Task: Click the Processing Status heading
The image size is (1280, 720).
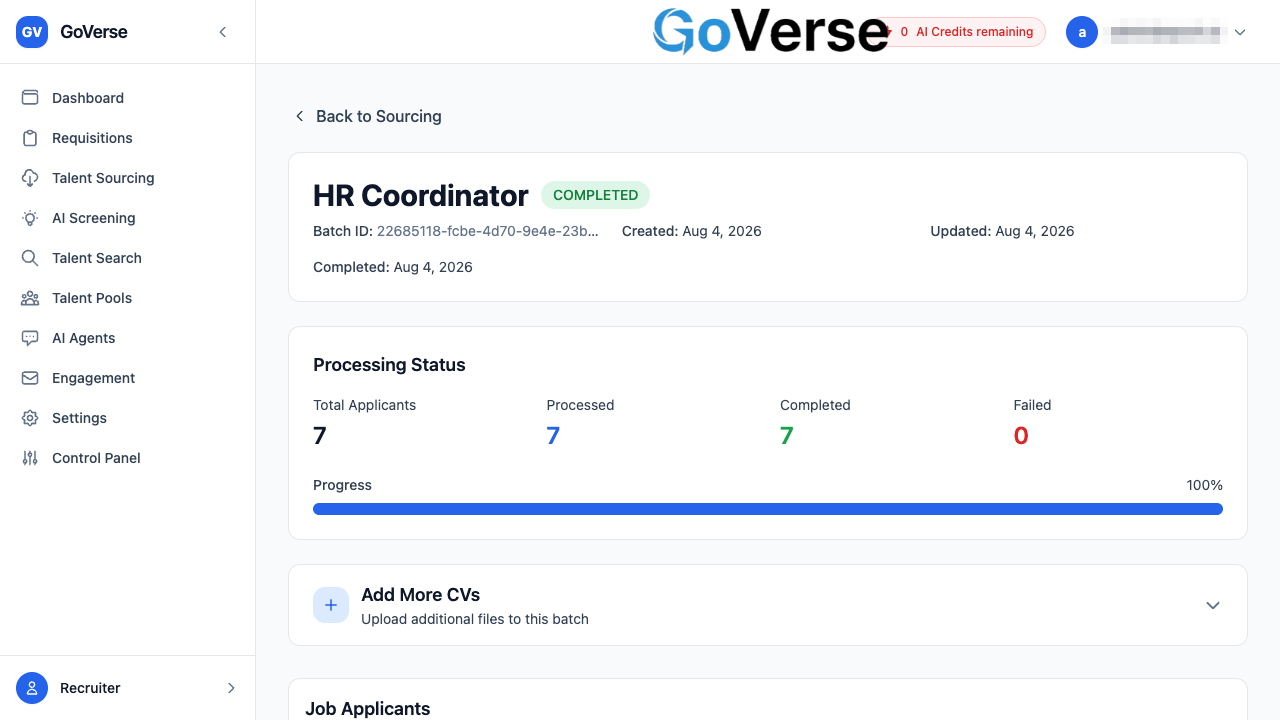Action: coord(389,365)
